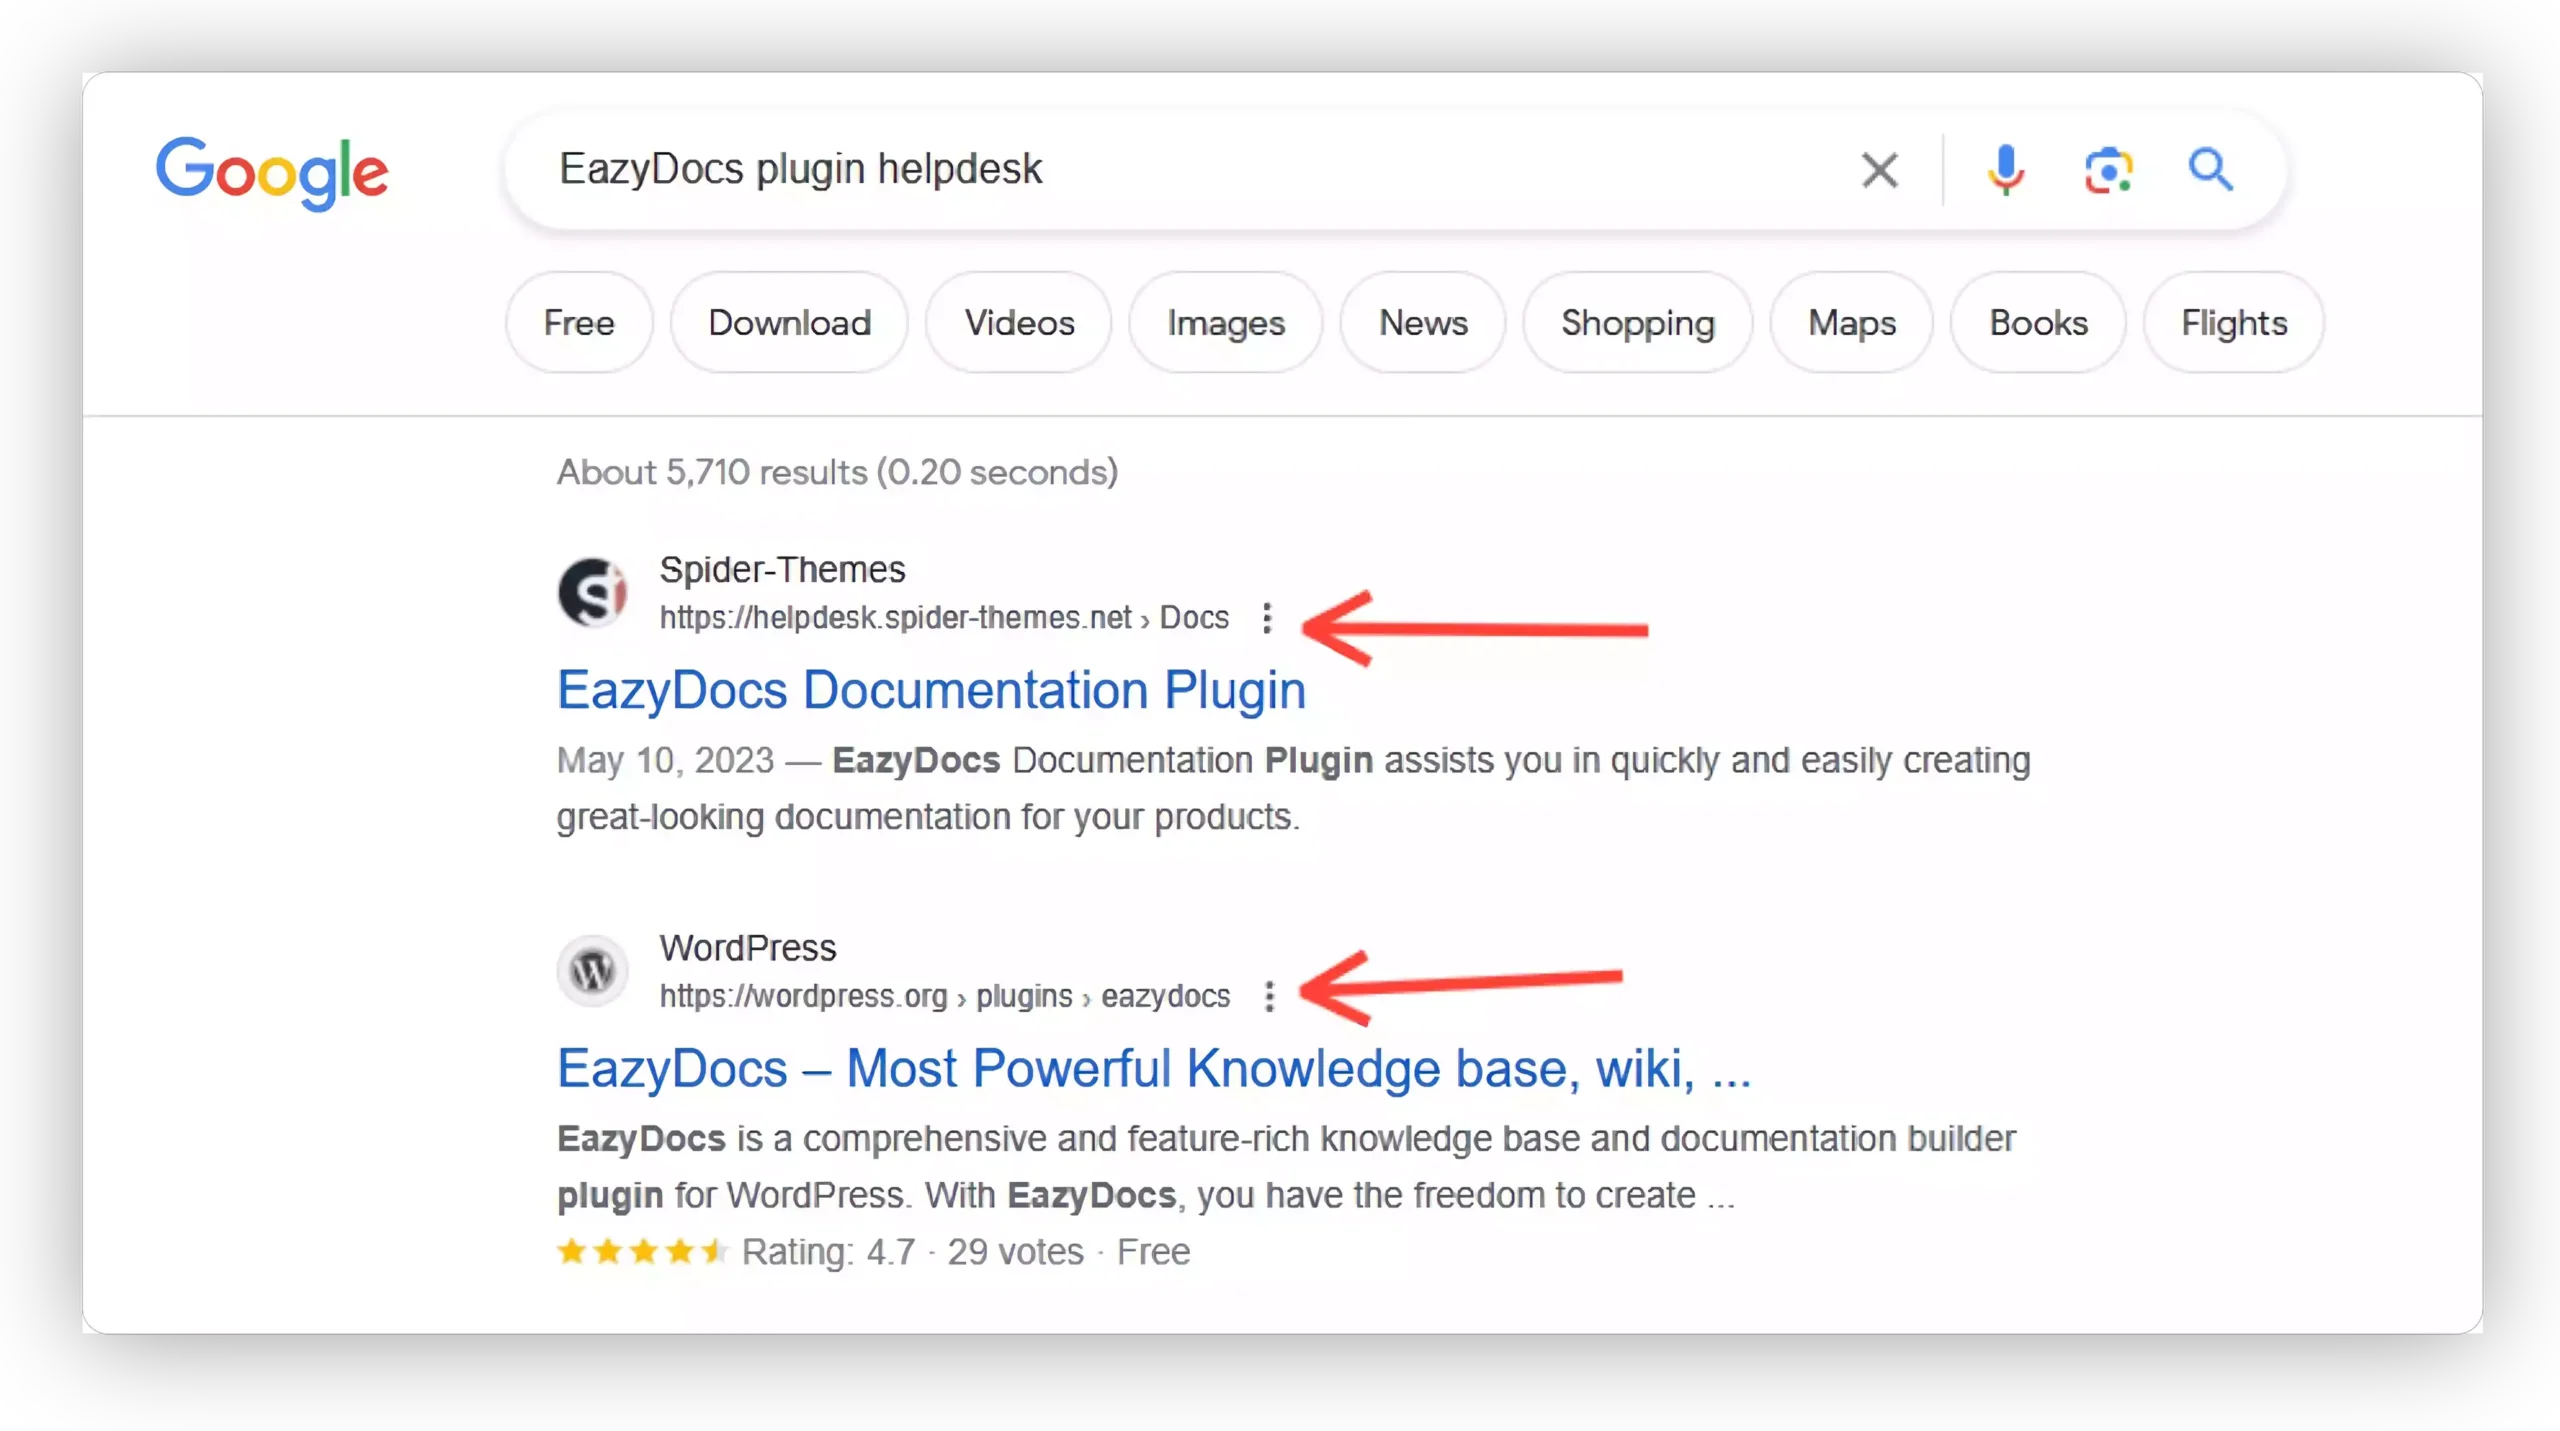This screenshot has height=1431, width=2560.
Task: Open Google Lens image search icon
Action: pos(2108,170)
